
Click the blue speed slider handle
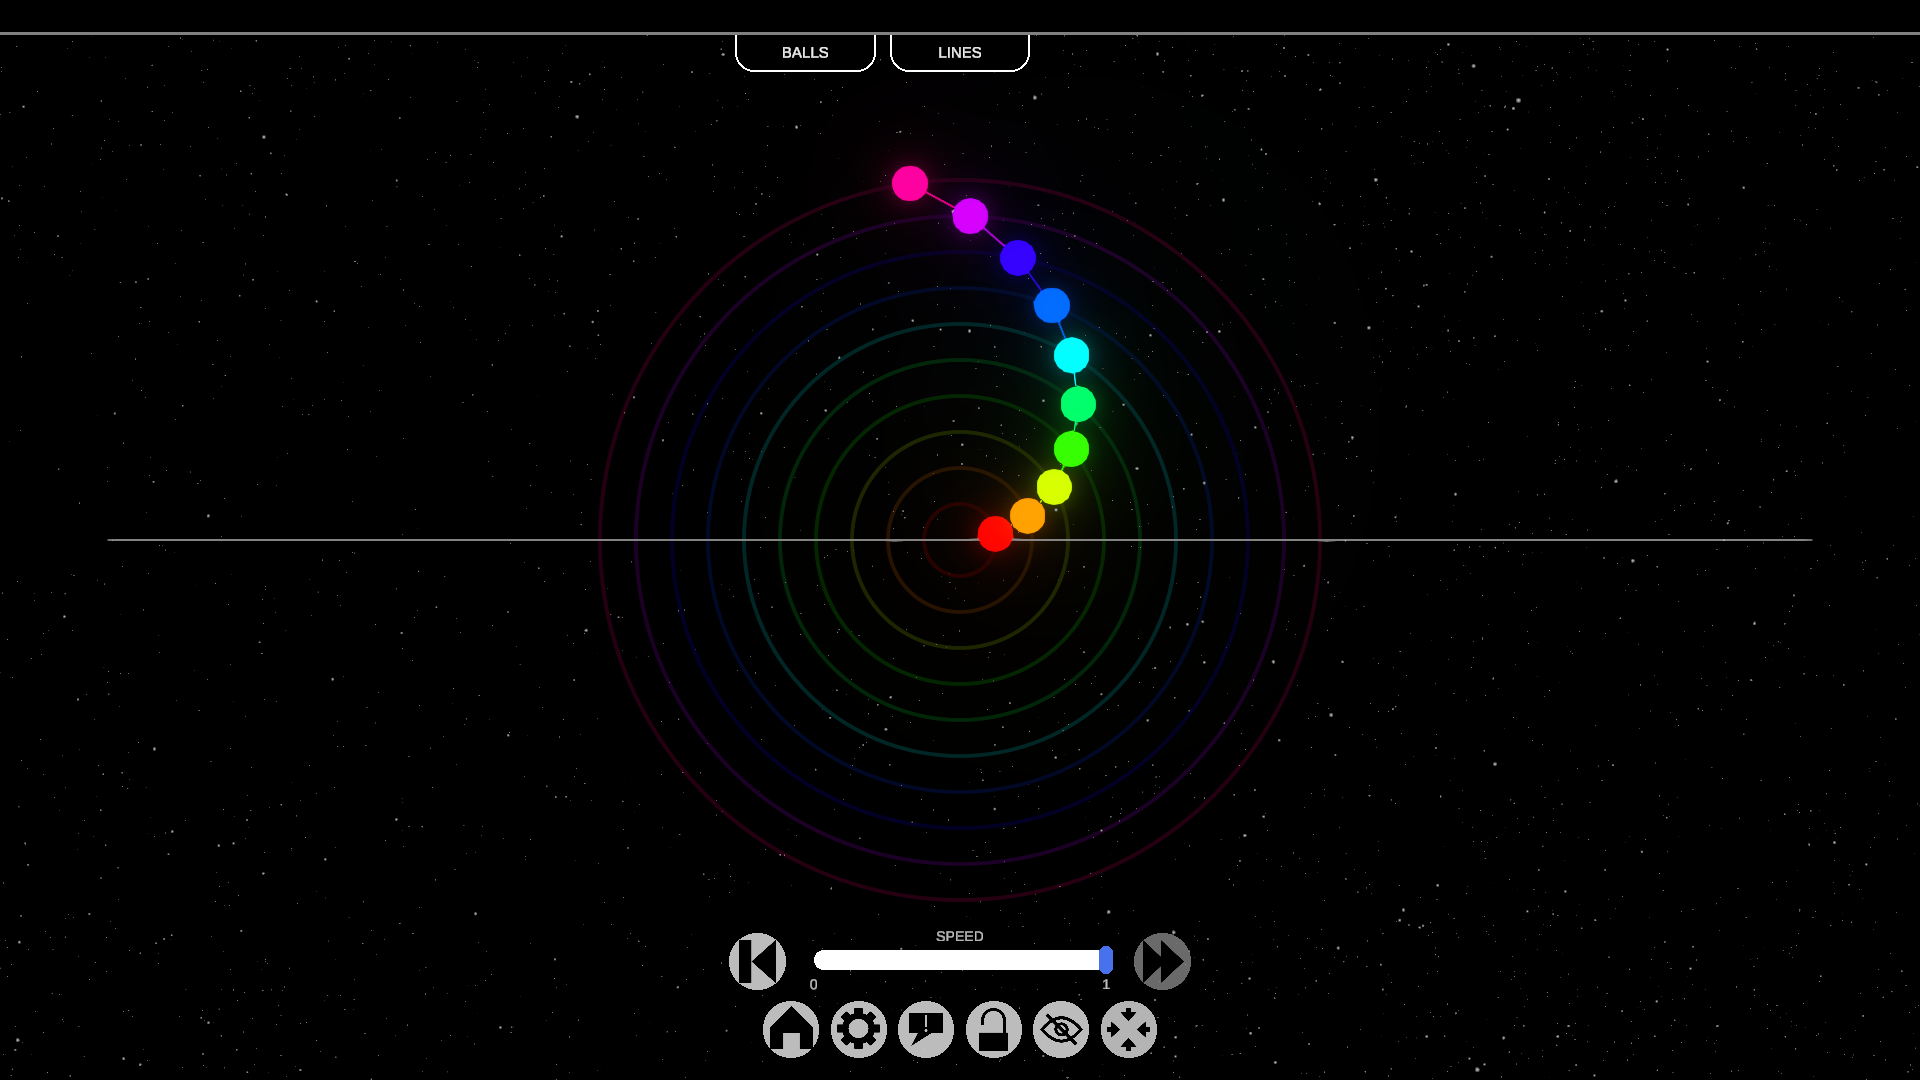[1105, 960]
